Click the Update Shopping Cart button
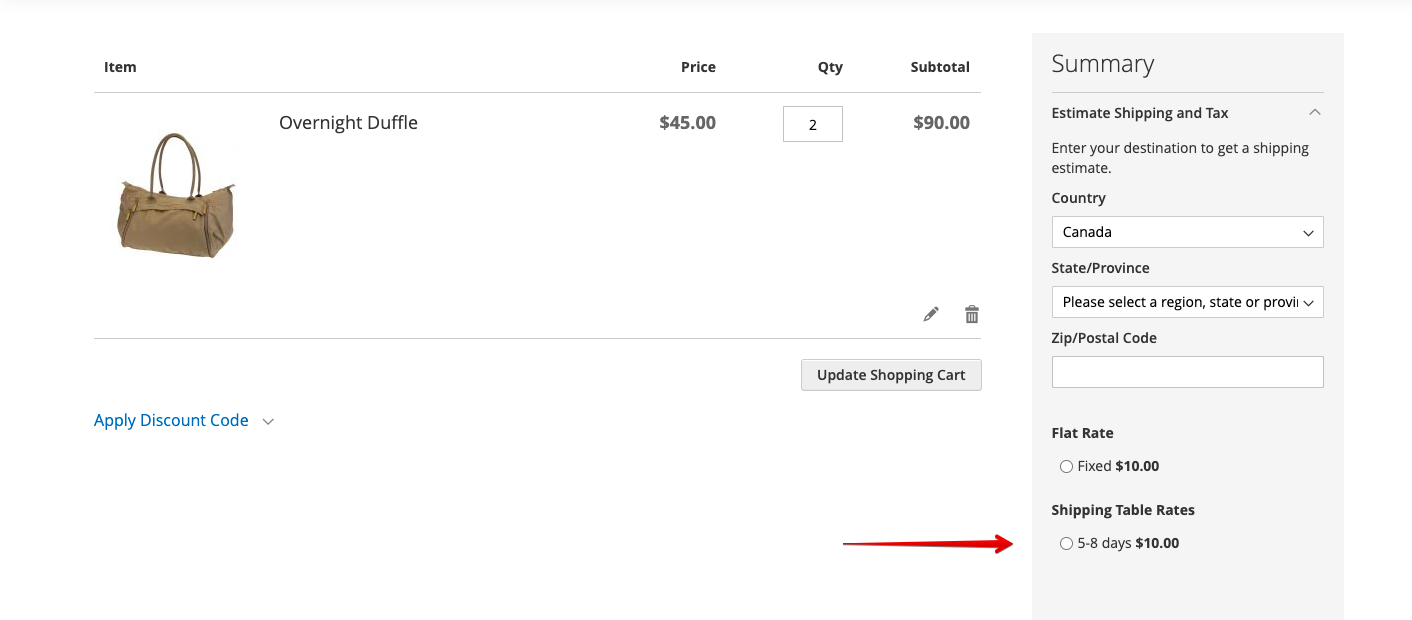This screenshot has width=1412, height=620. point(891,375)
